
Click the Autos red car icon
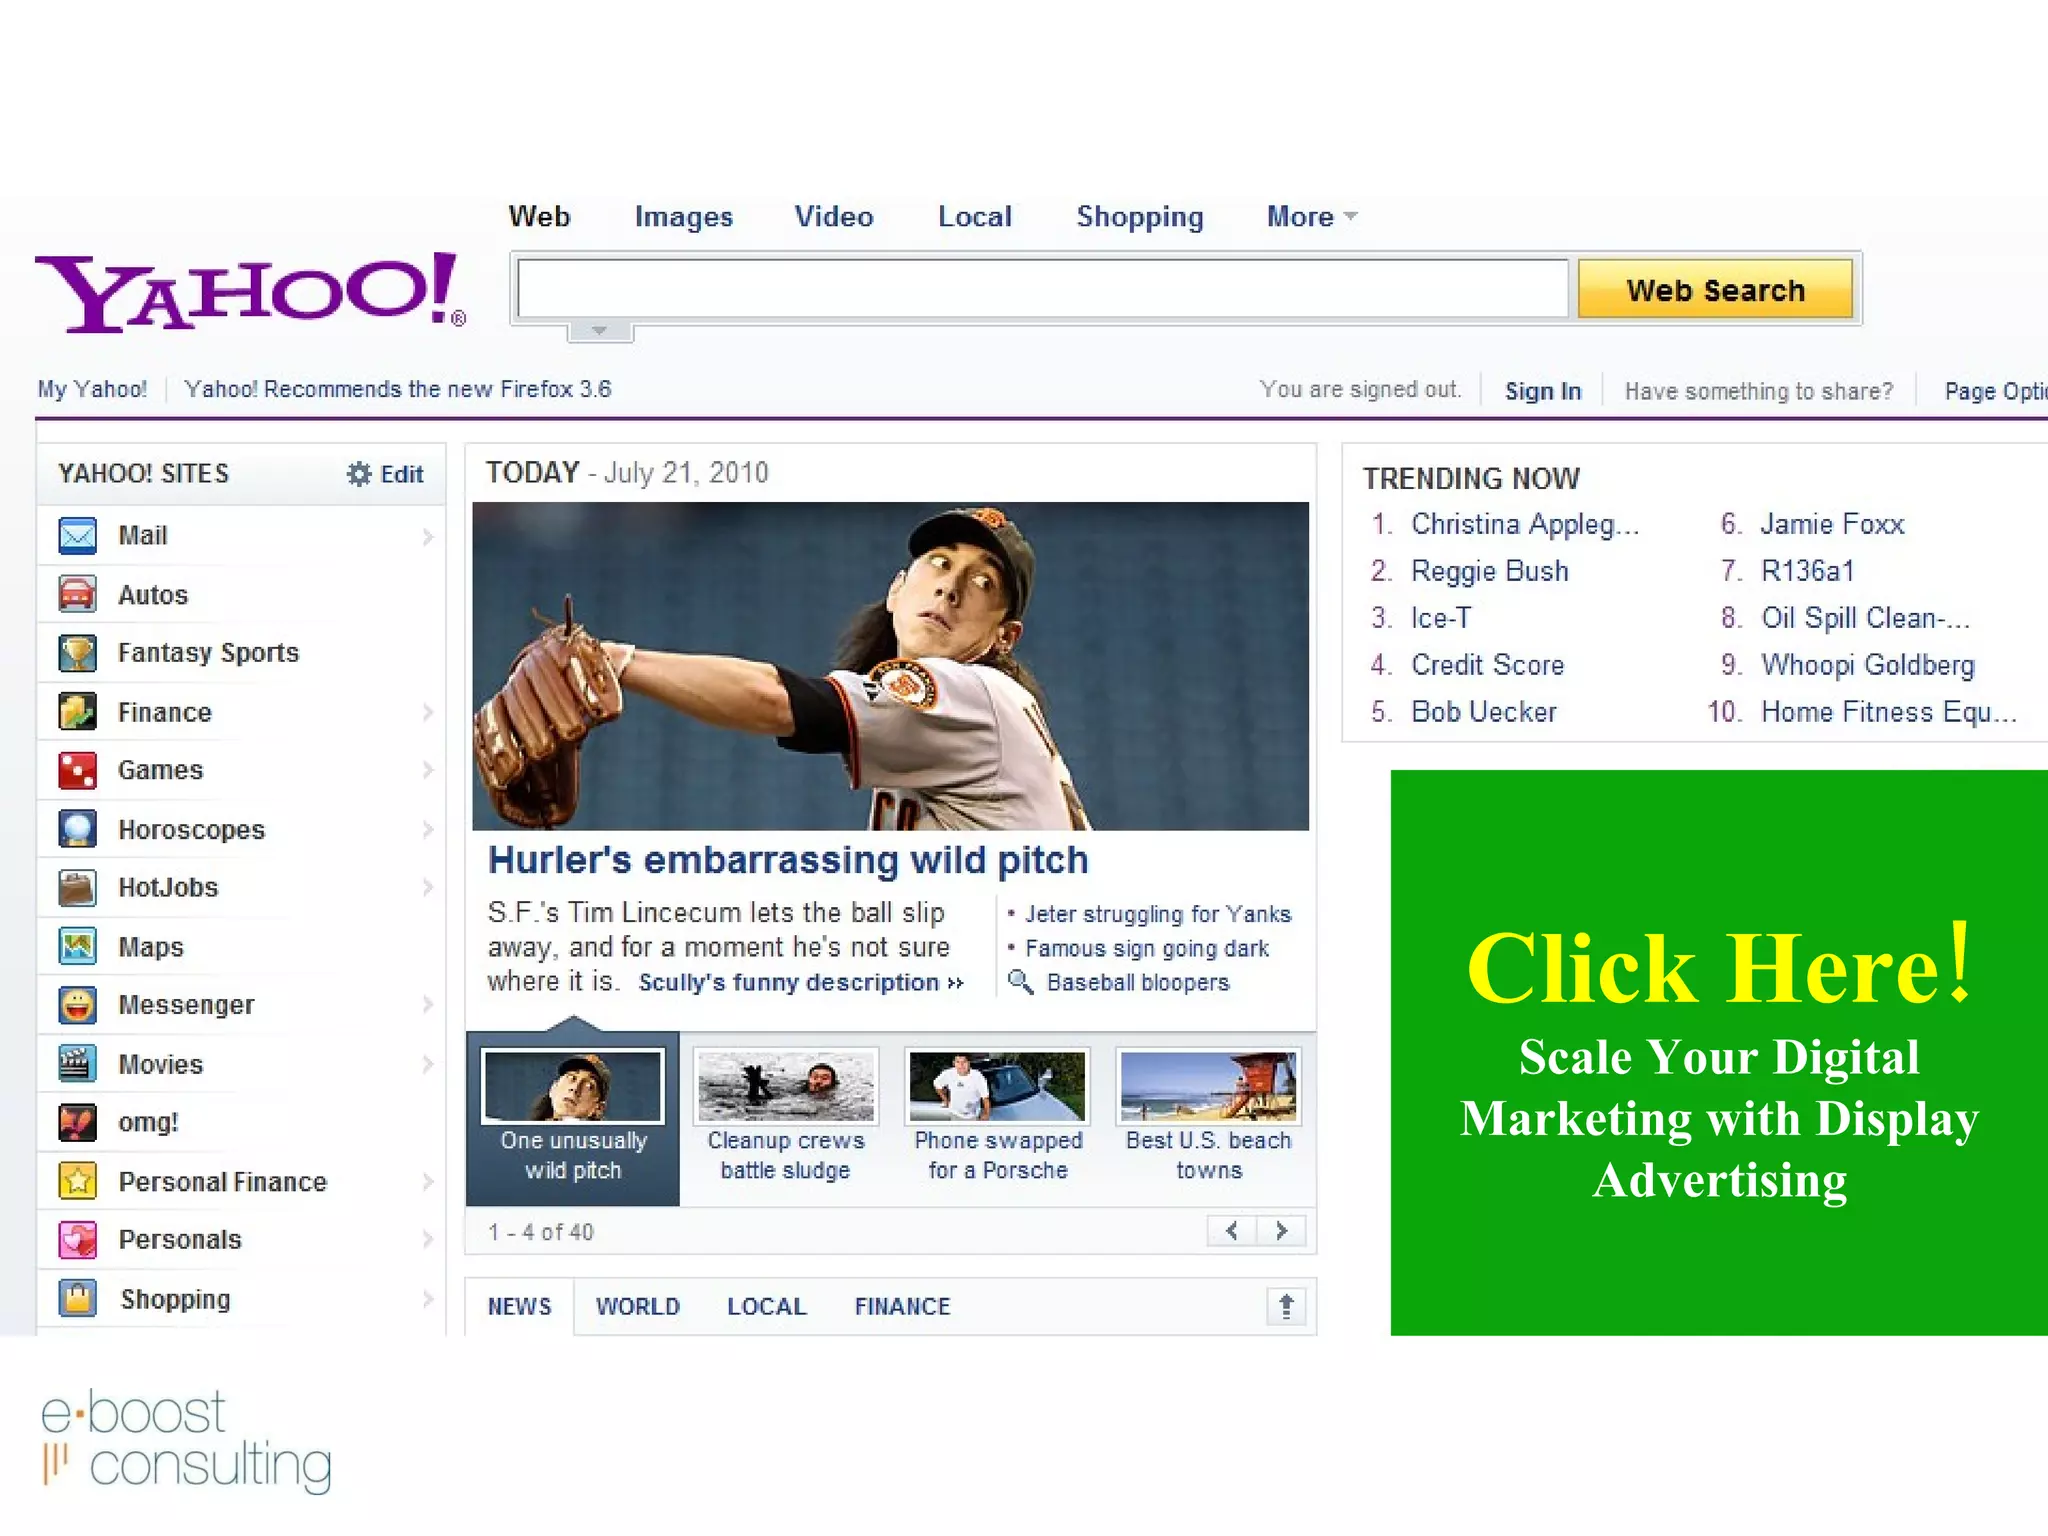click(77, 594)
